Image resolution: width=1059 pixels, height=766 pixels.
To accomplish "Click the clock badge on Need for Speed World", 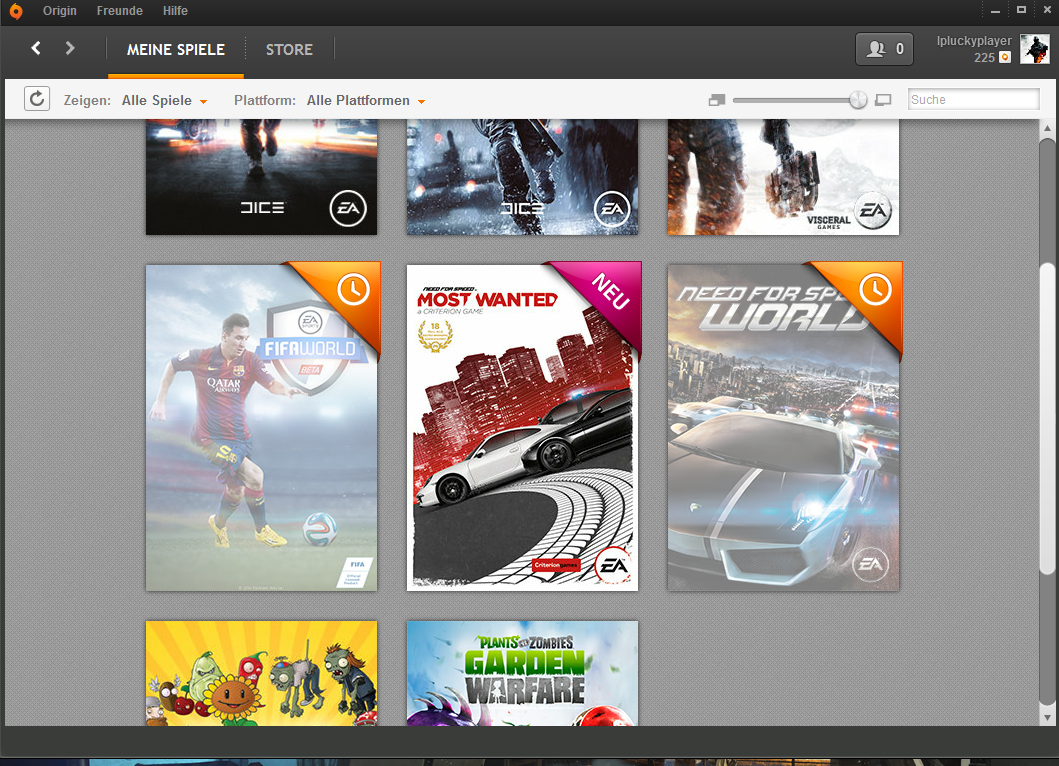I will click(875, 291).
